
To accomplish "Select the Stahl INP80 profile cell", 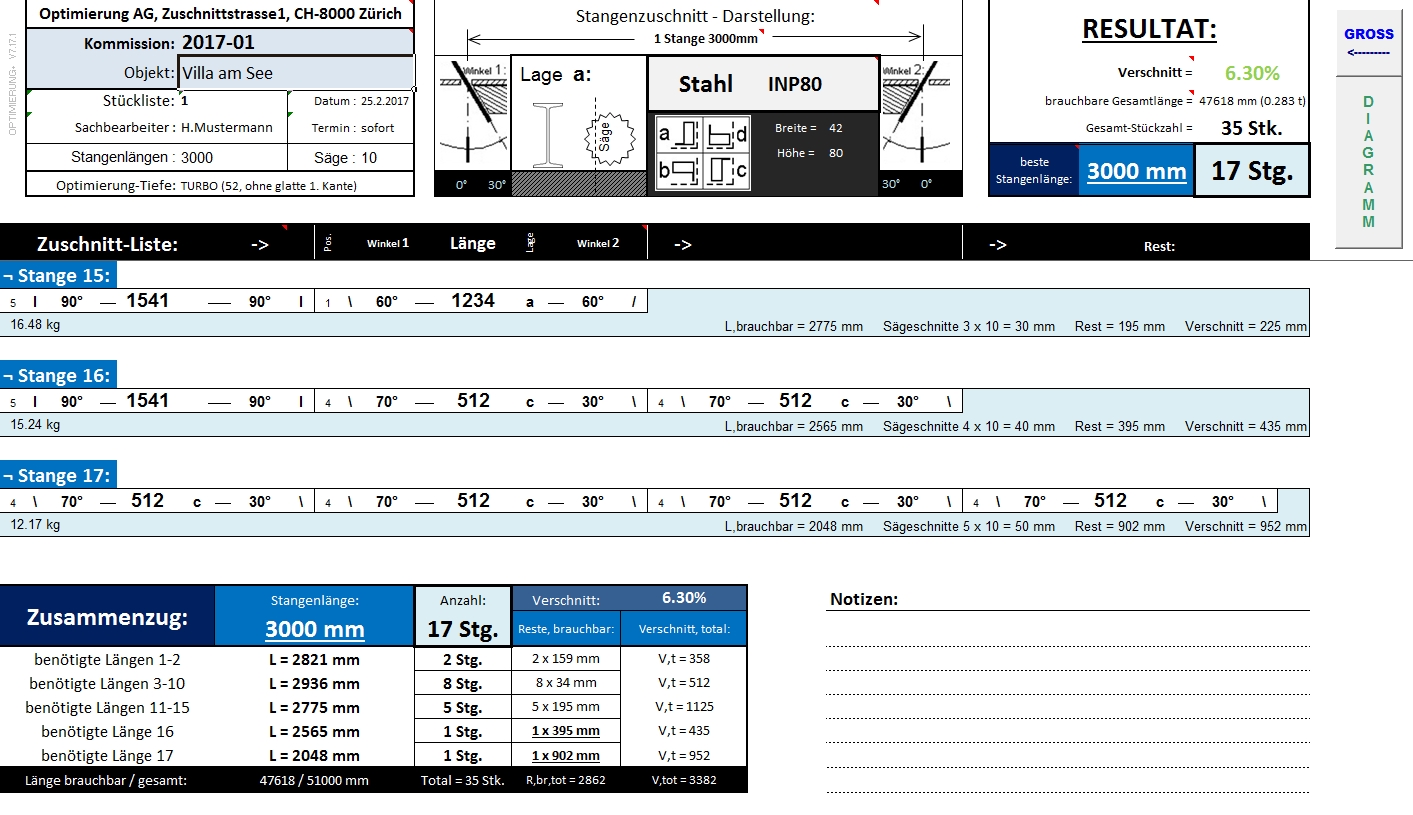I will (x=764, y=83).
